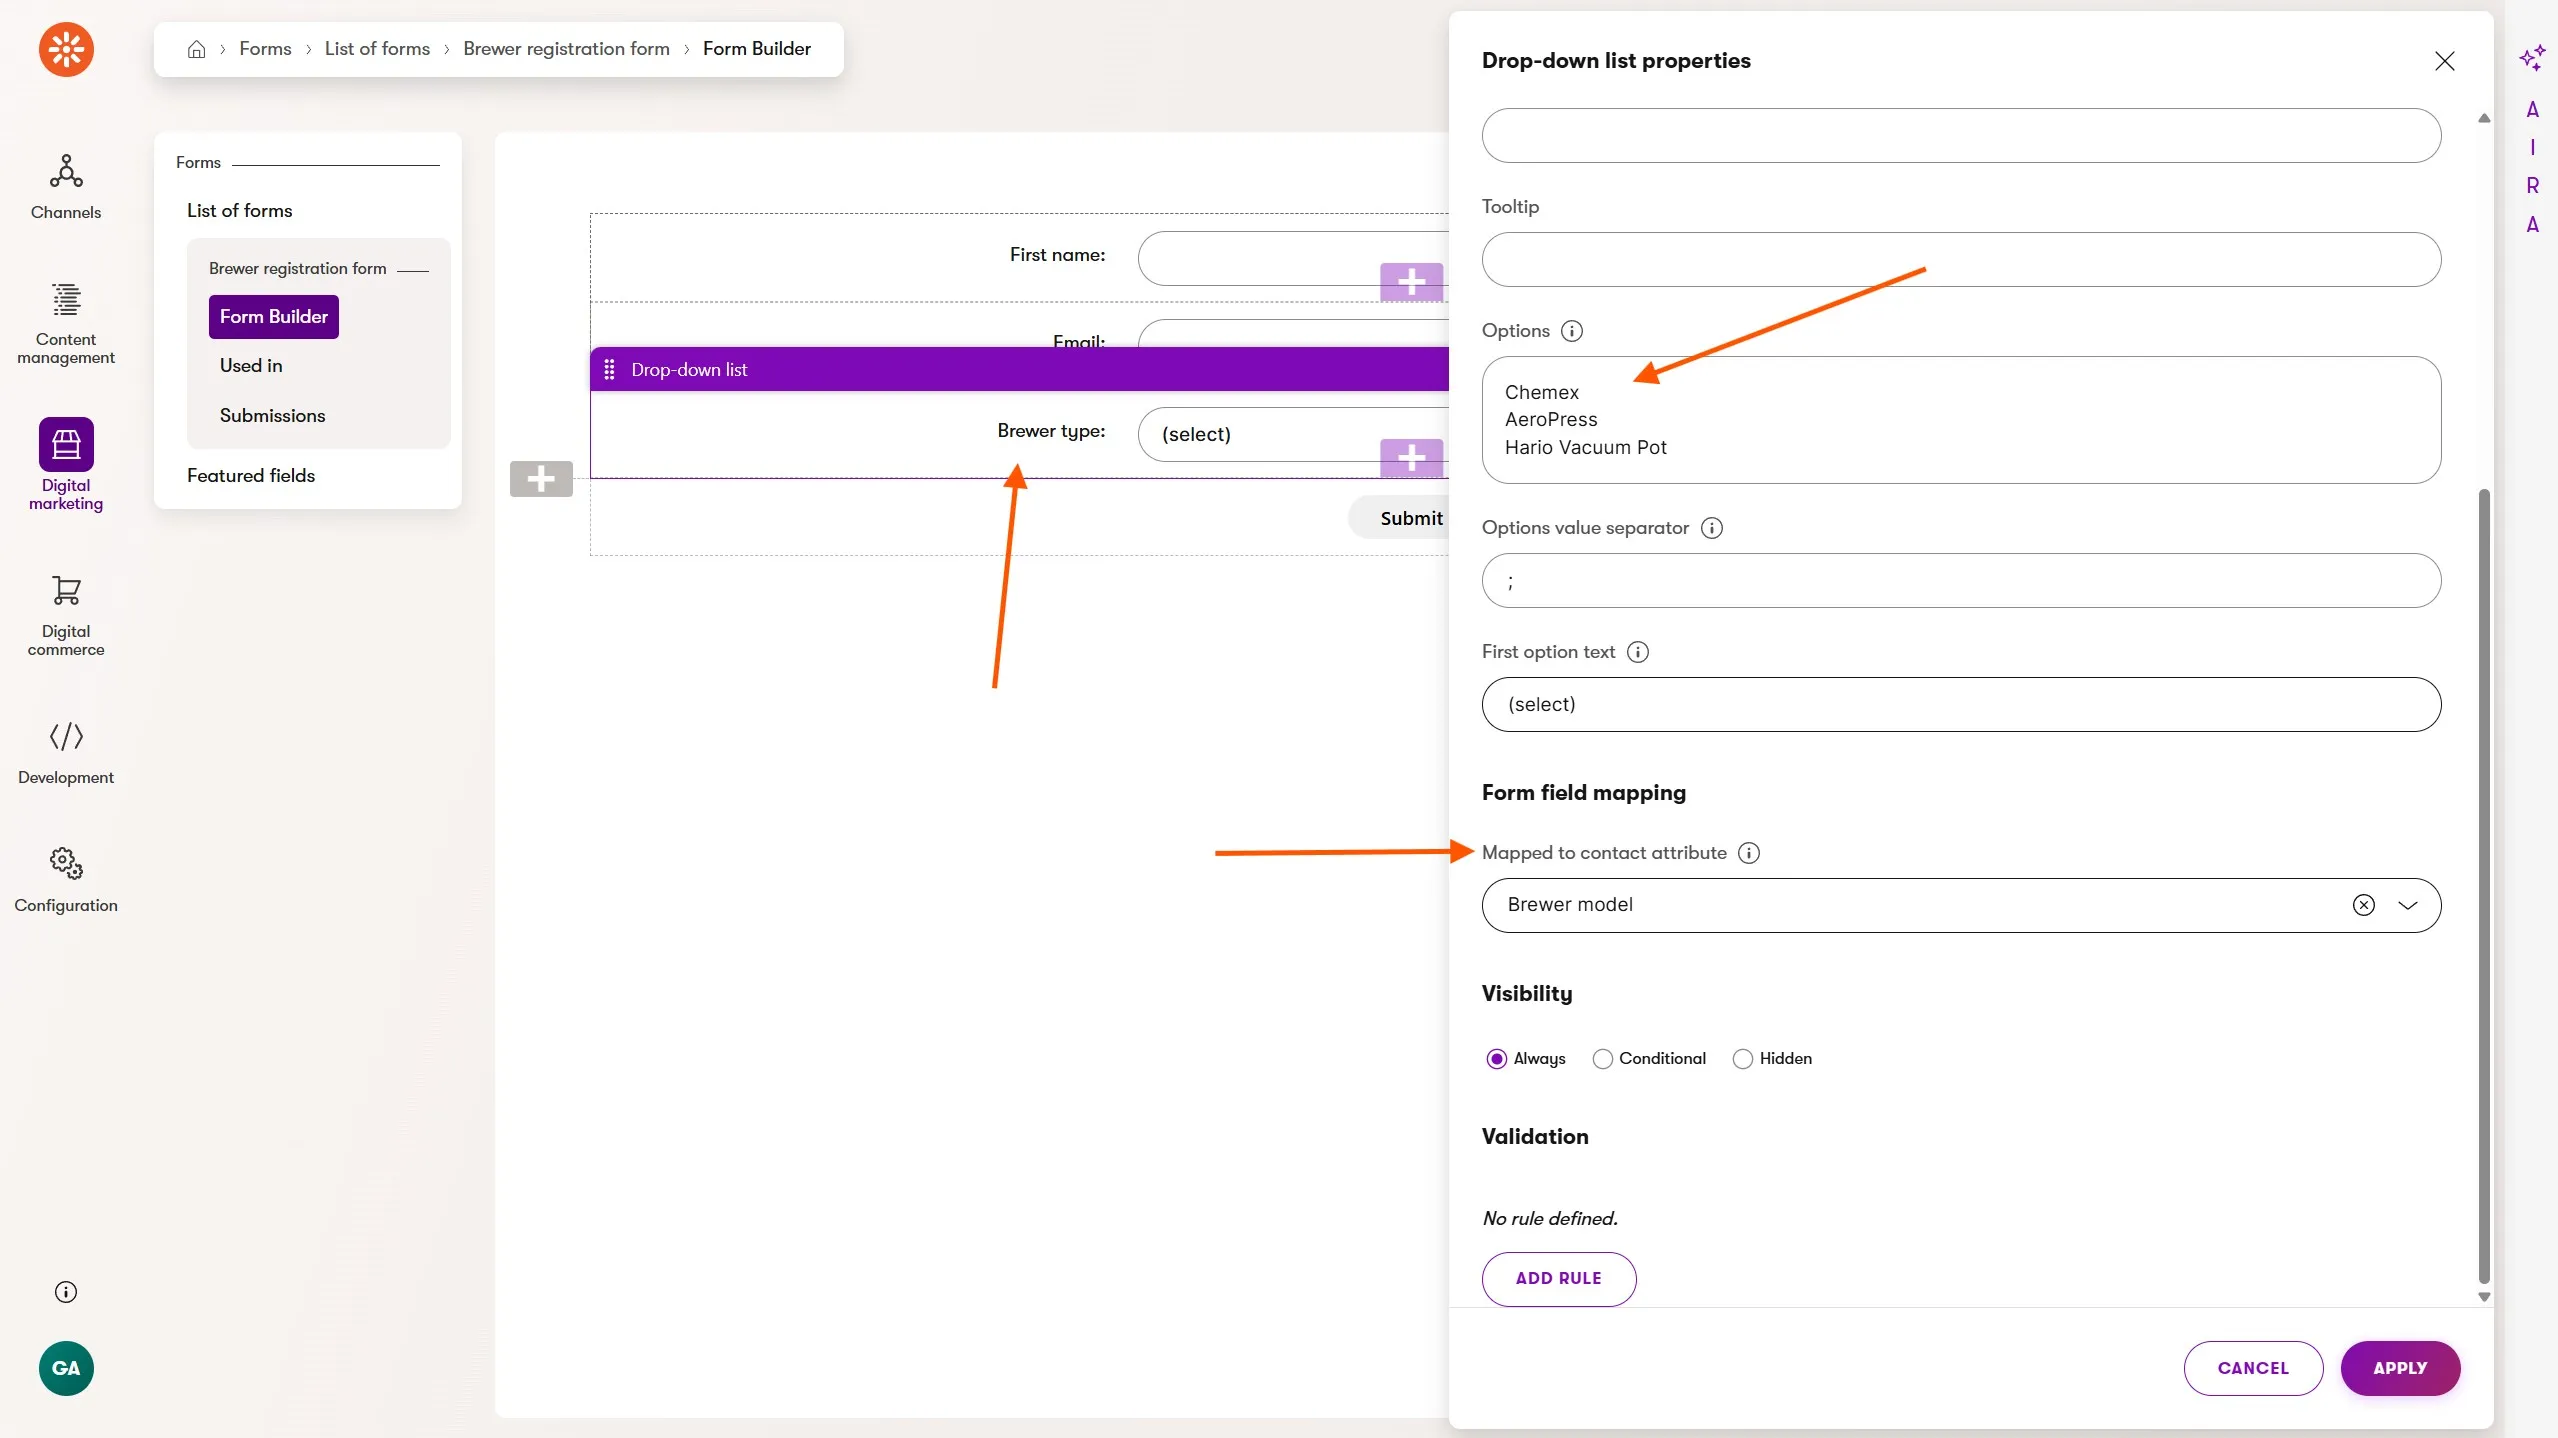Image resolution: width=2558 pixels, height=1438 pixels.
Task: Open the Channels application icon
Action: (66, 172)
